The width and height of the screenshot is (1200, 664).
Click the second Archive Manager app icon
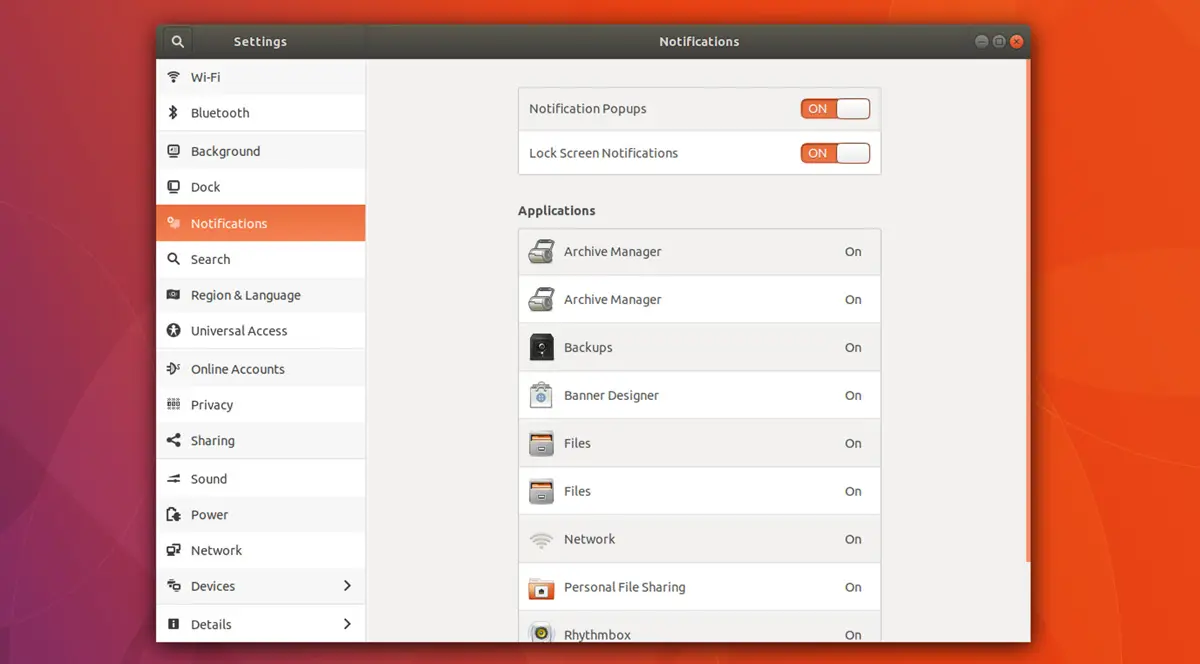pyautogui.click(x=541, y=300)
